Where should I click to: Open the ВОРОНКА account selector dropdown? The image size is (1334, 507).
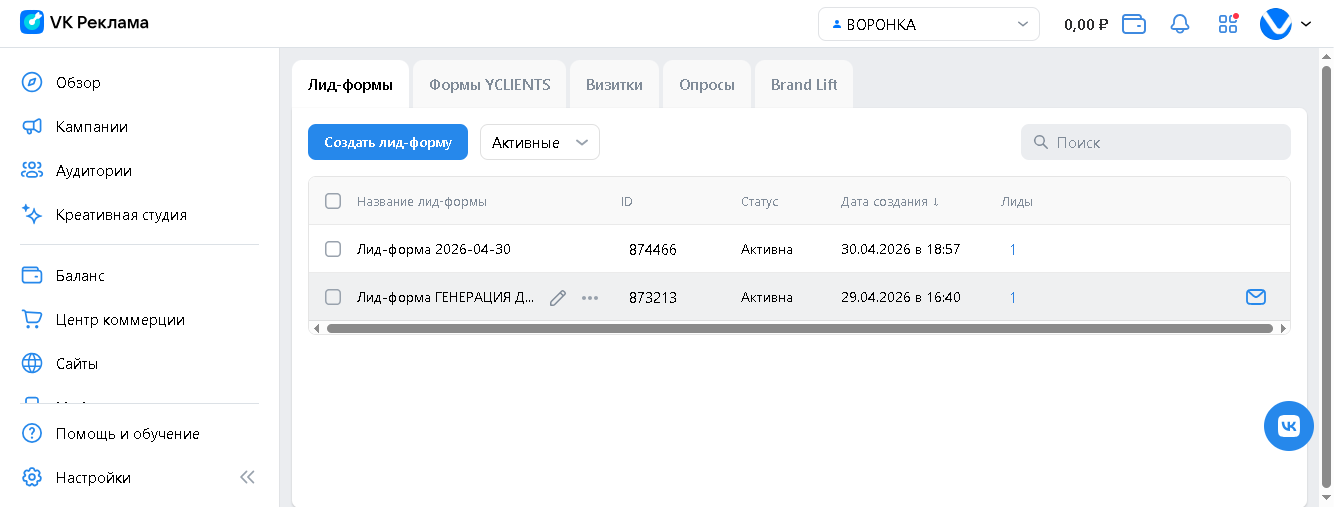coord(929,24)
